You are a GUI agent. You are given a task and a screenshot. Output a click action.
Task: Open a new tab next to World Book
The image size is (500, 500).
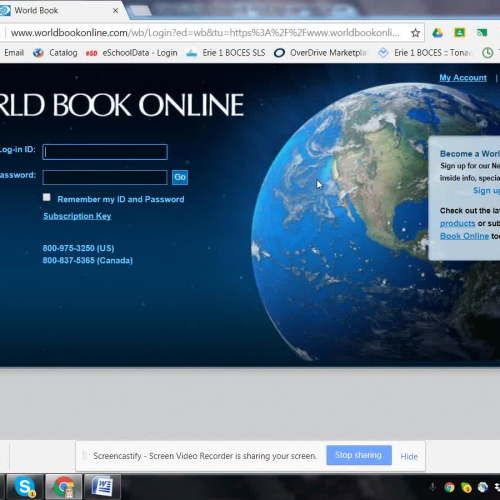141,11
